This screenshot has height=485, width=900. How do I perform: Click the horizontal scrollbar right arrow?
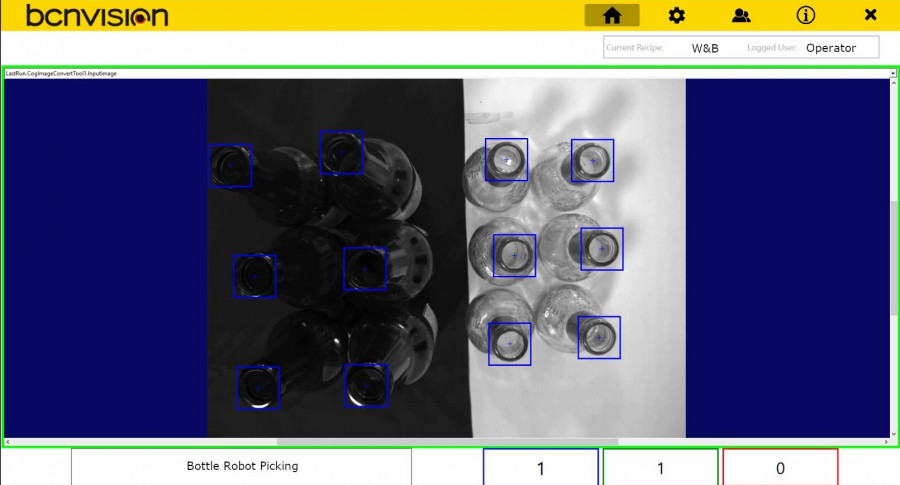click(887, 441)
